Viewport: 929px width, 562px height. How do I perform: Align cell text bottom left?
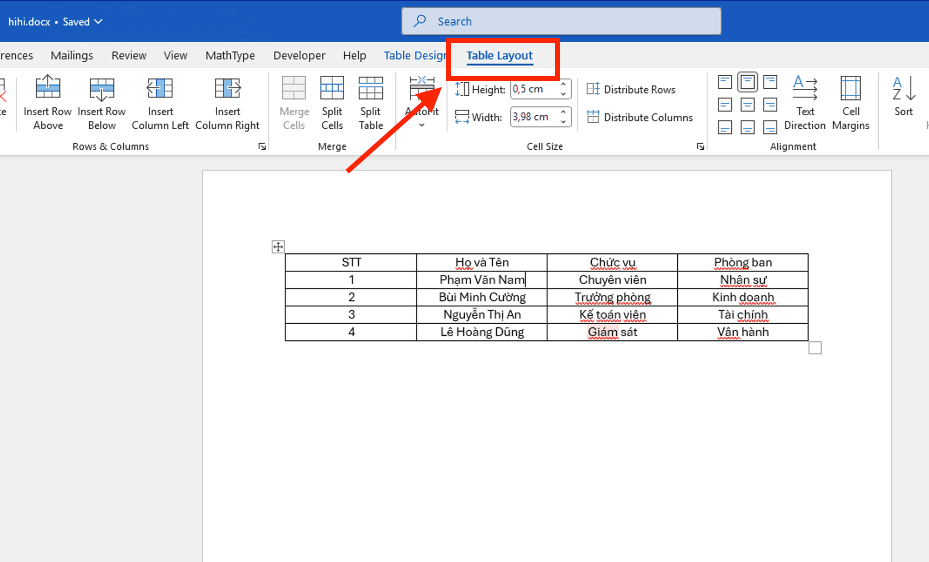pos(725,127)
